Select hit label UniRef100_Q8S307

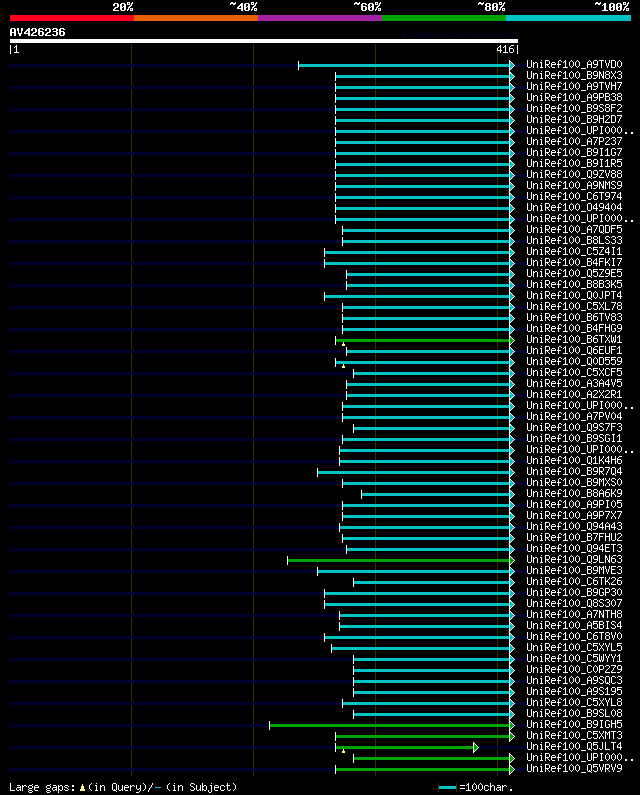[x=574, y=603]
